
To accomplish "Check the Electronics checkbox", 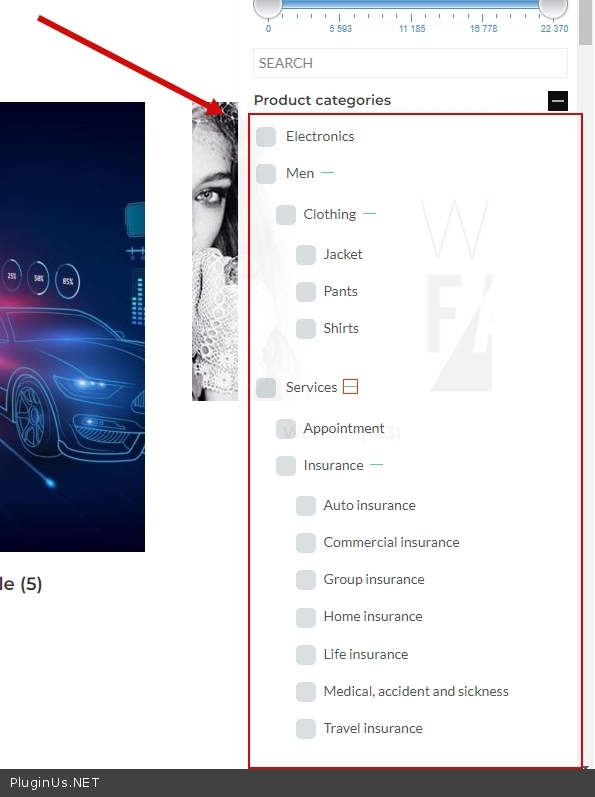I will (x=266, y=137).
